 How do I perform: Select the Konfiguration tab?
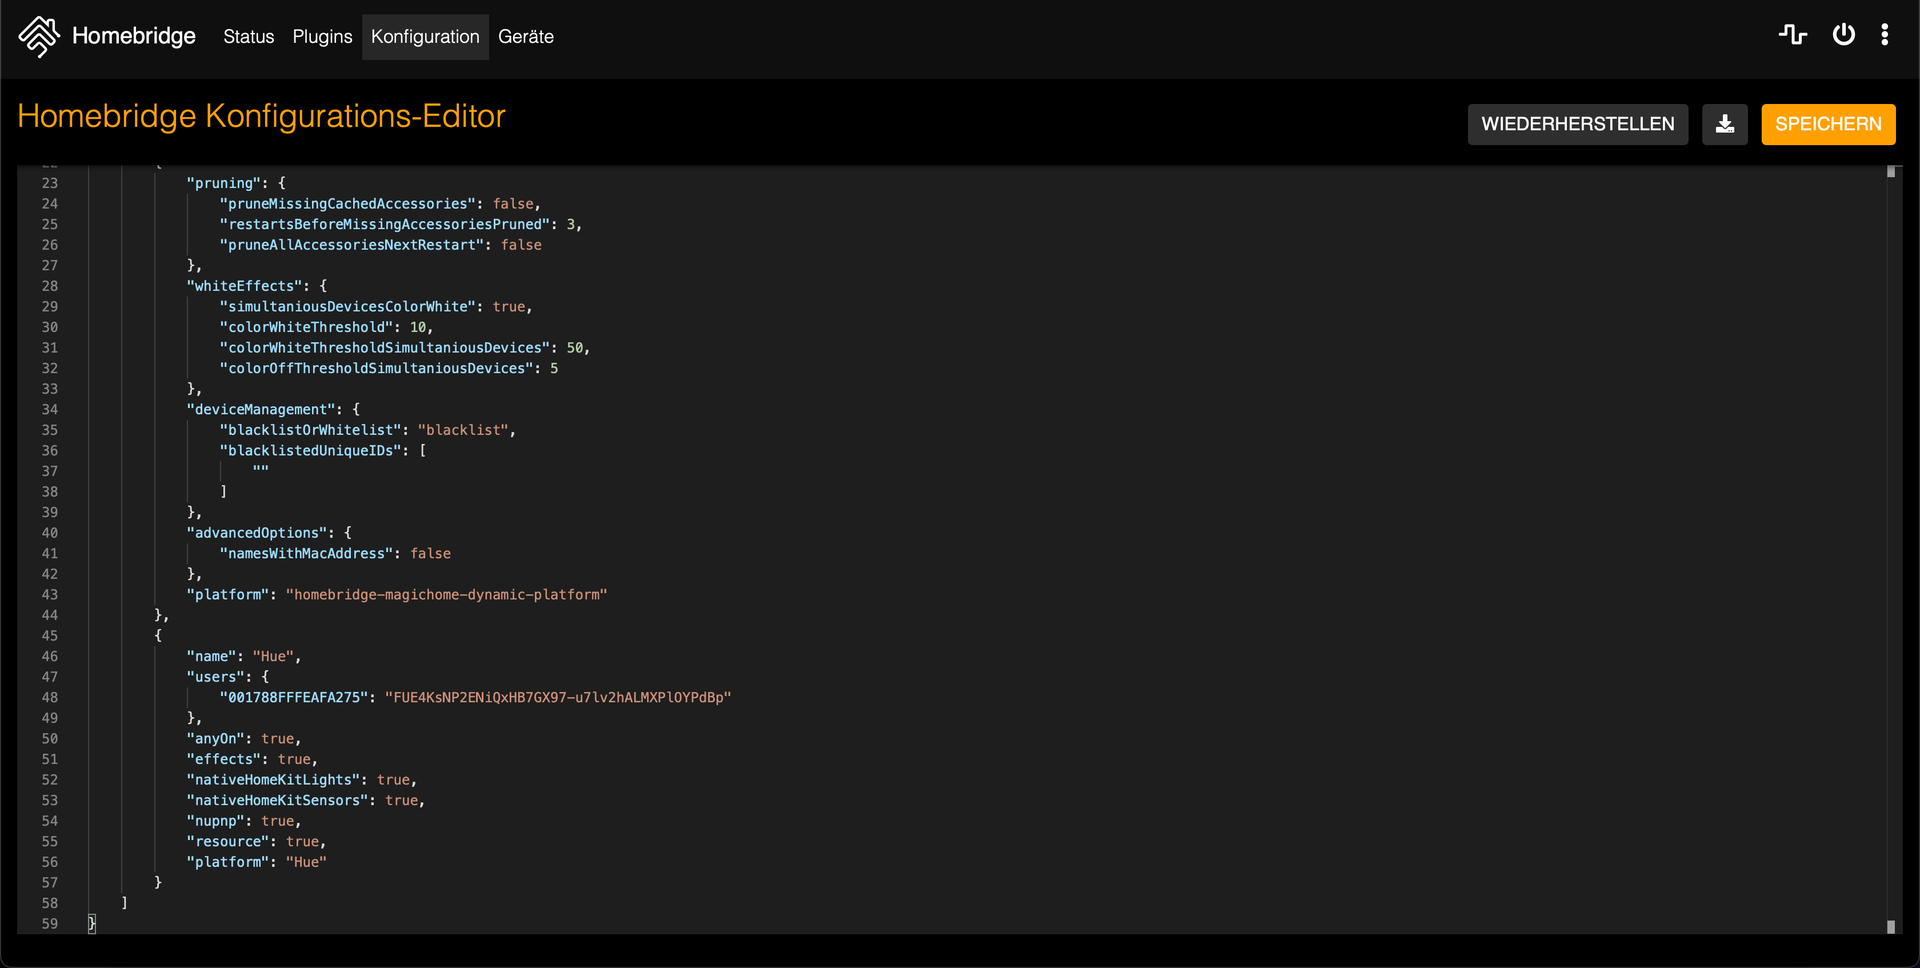[x=425, y=37]
